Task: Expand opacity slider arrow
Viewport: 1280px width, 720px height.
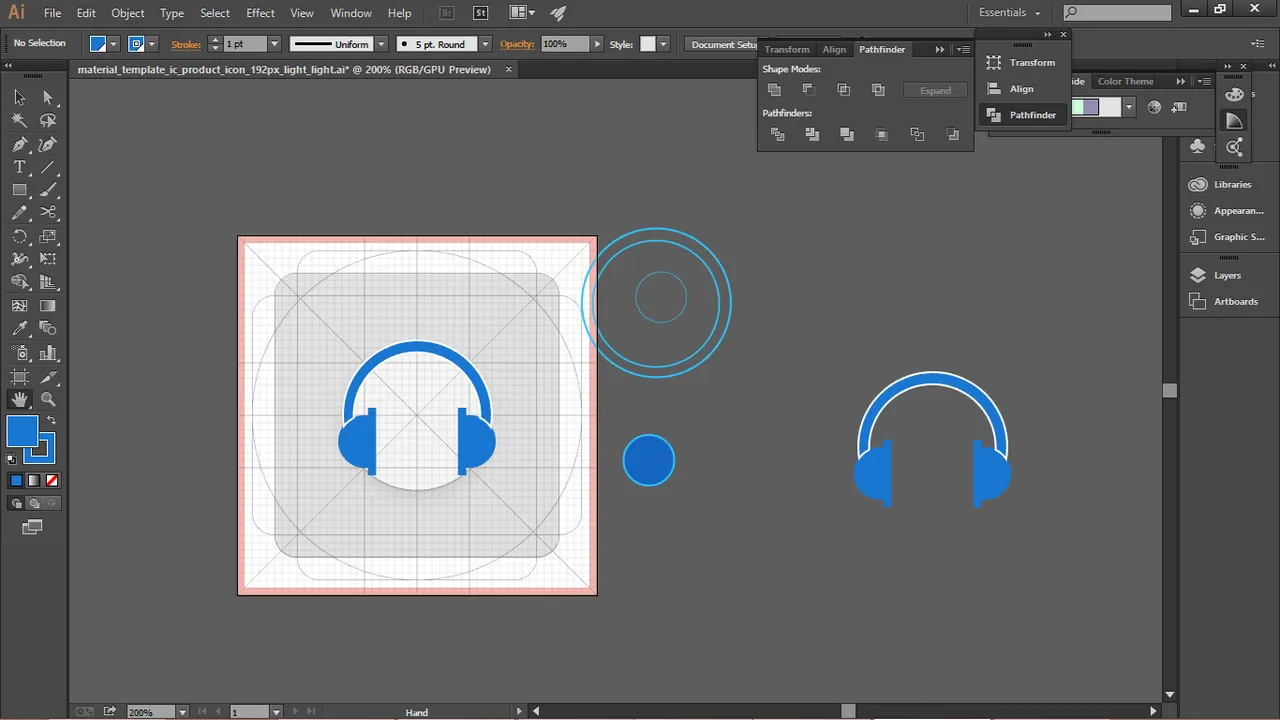Action: click(x=597, y=44)
